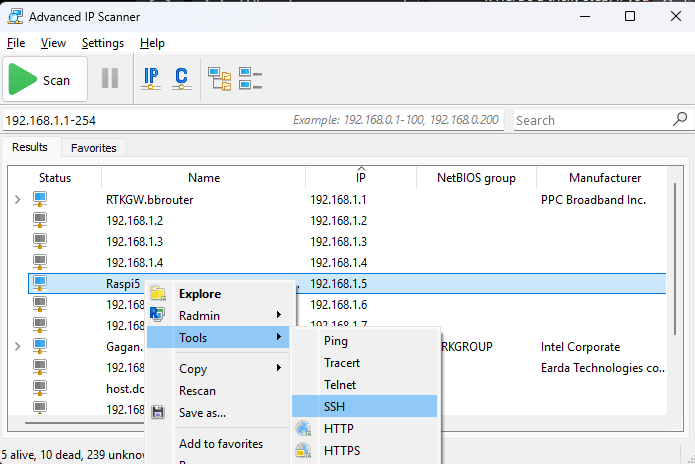The width and height of the screenshot is (695, 464).
Task: Click the Radmin icon in context menu
Action: 157,315
